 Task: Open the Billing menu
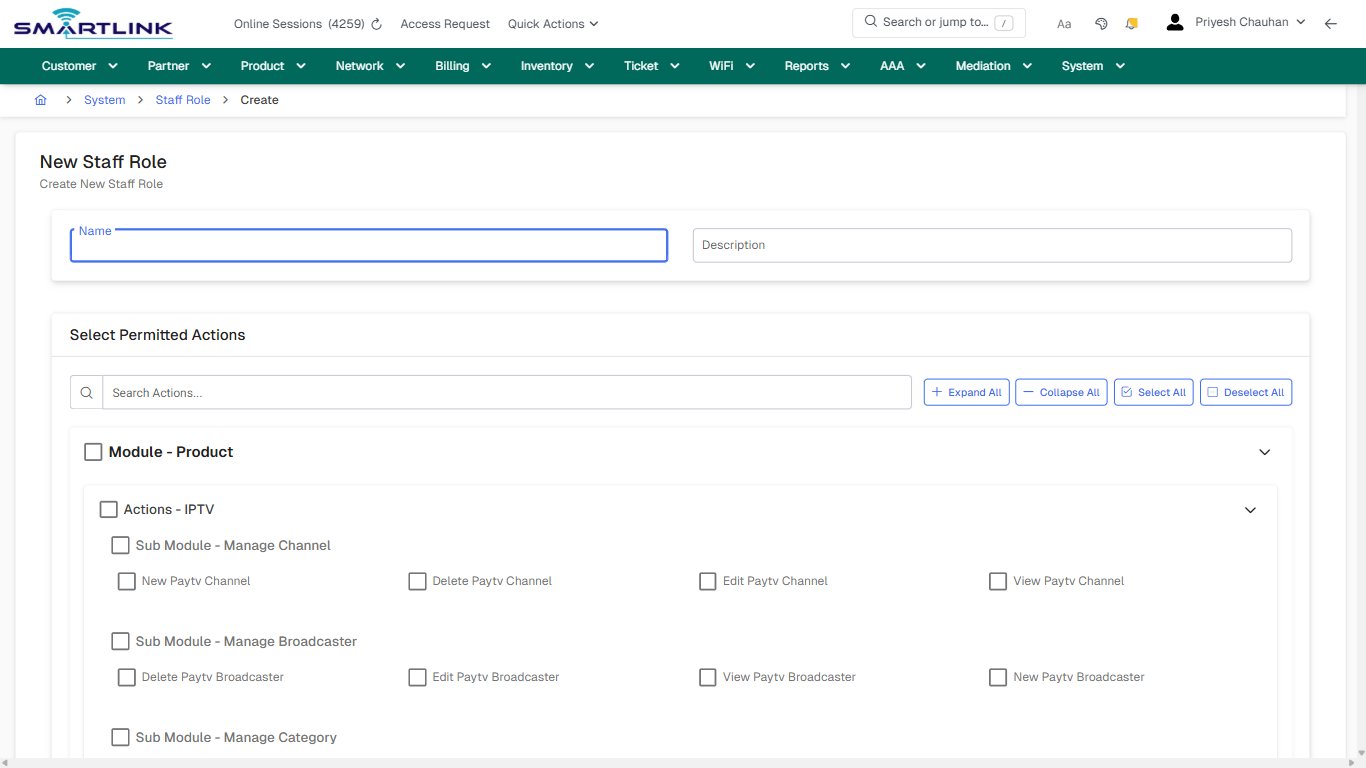point(462,65)
